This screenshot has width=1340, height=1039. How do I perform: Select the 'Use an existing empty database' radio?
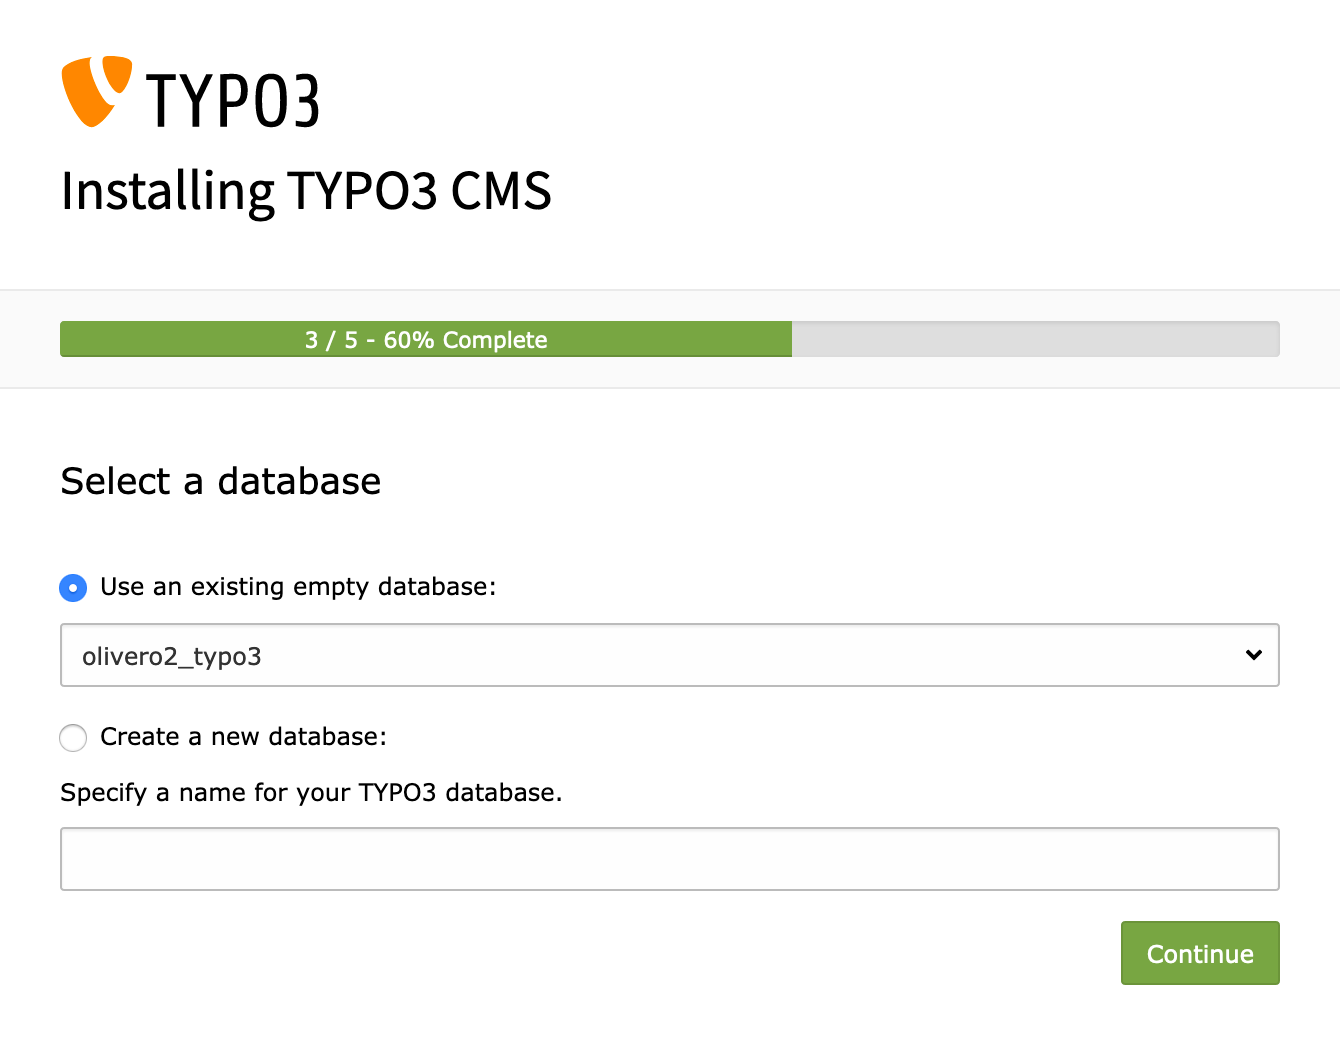pyautogui.click(x=73, y=587)
